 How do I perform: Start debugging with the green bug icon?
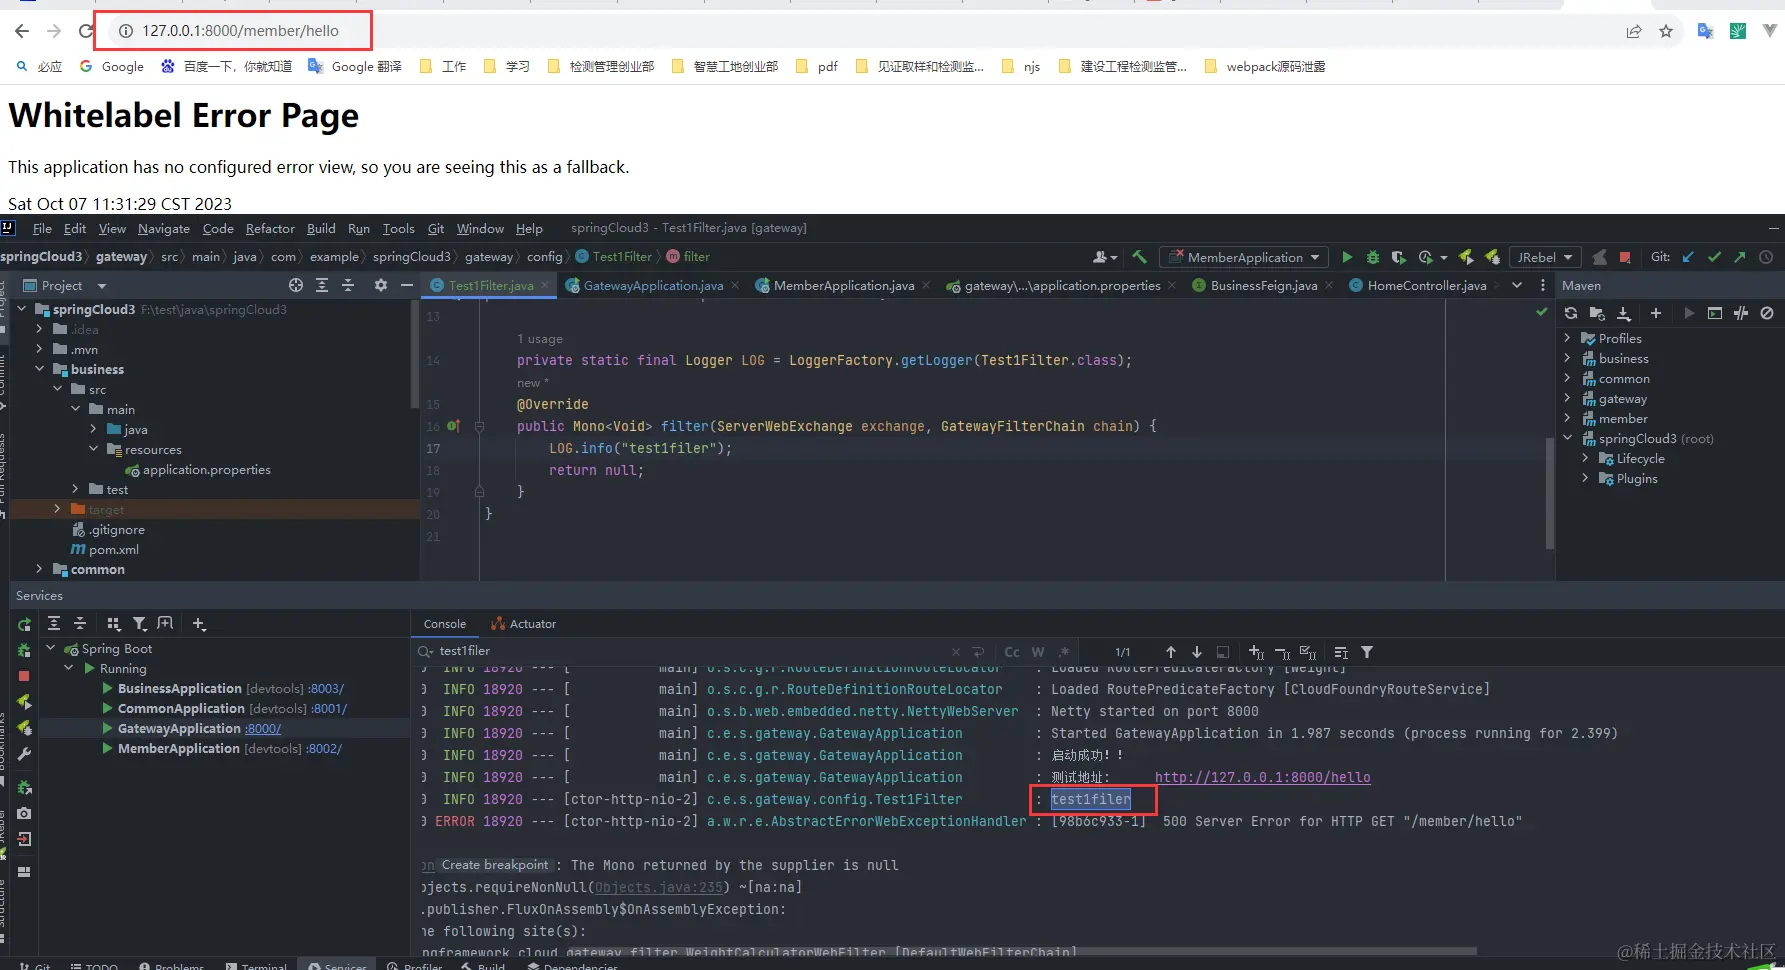[1373, 257]
